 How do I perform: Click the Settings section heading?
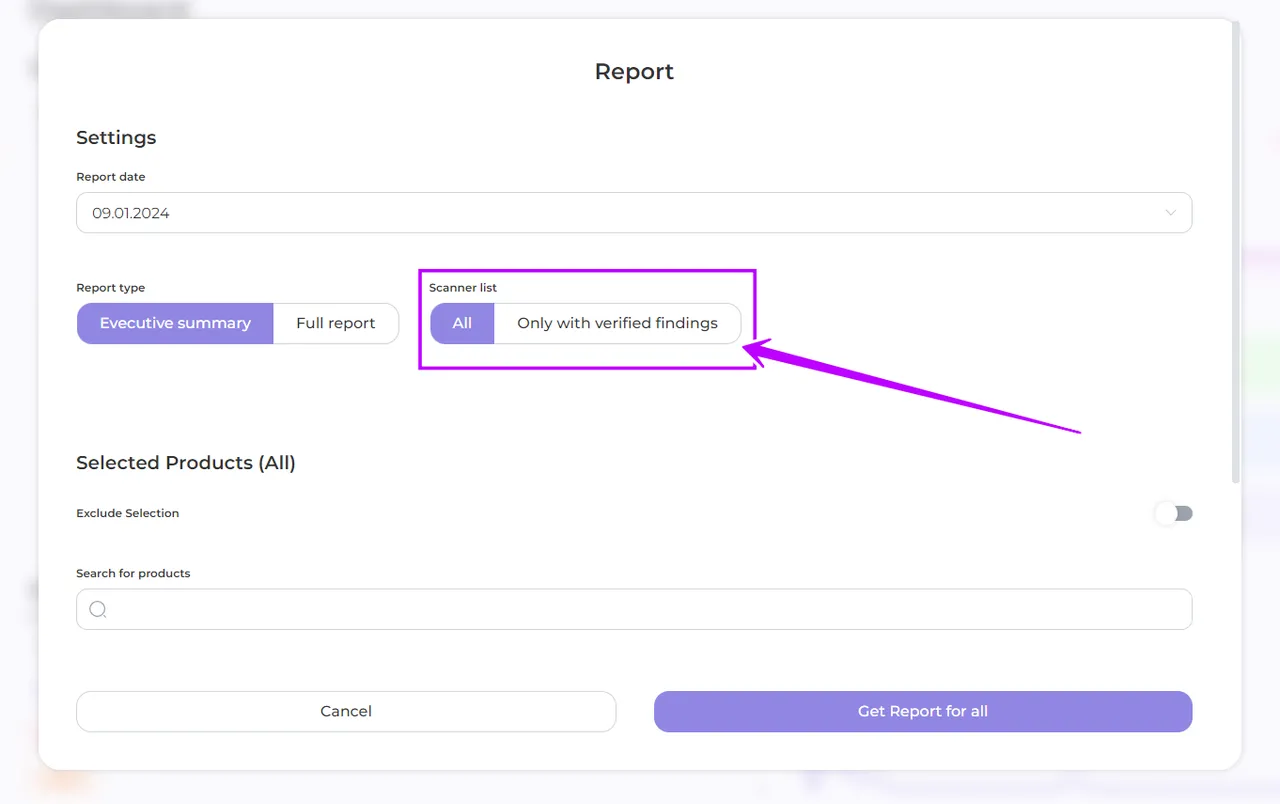[116, 137]
